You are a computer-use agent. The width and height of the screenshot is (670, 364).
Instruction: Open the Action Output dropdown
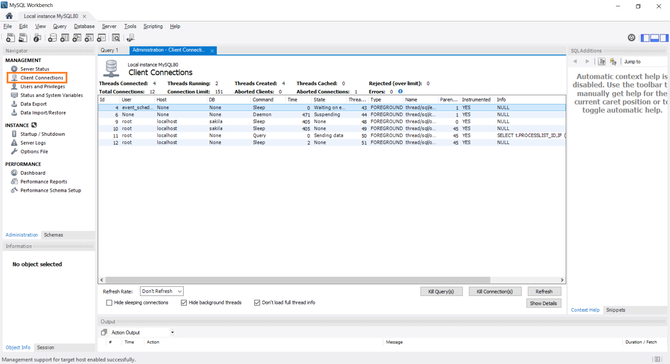(x=143, y=332)
